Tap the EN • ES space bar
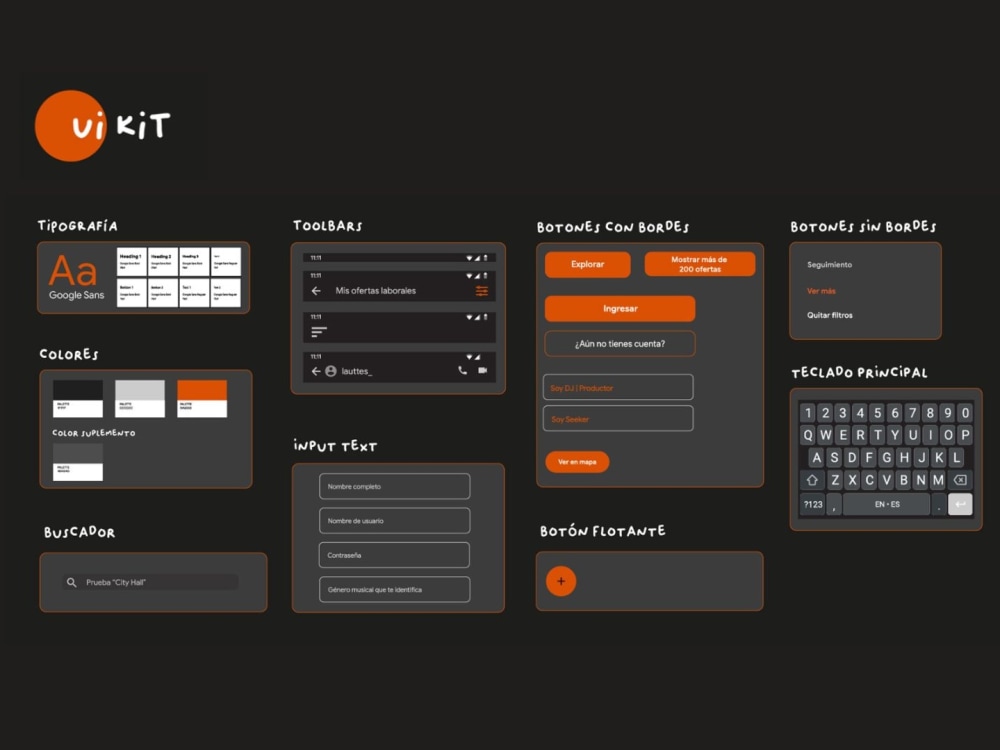1000x750 pixels. [x=886, y=504]
